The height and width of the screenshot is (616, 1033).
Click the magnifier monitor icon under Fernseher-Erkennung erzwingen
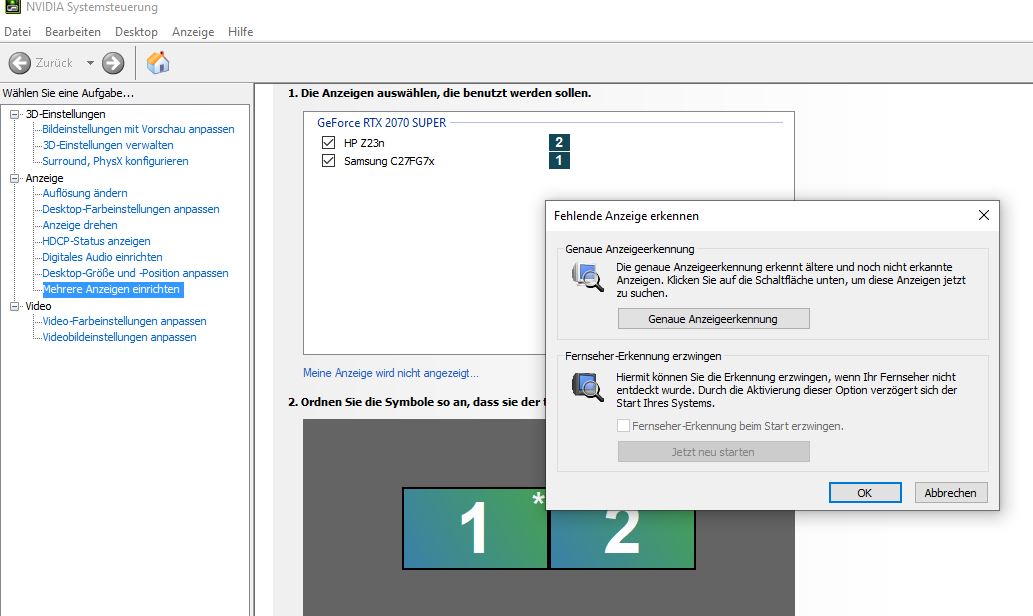(x=588, y=387)
